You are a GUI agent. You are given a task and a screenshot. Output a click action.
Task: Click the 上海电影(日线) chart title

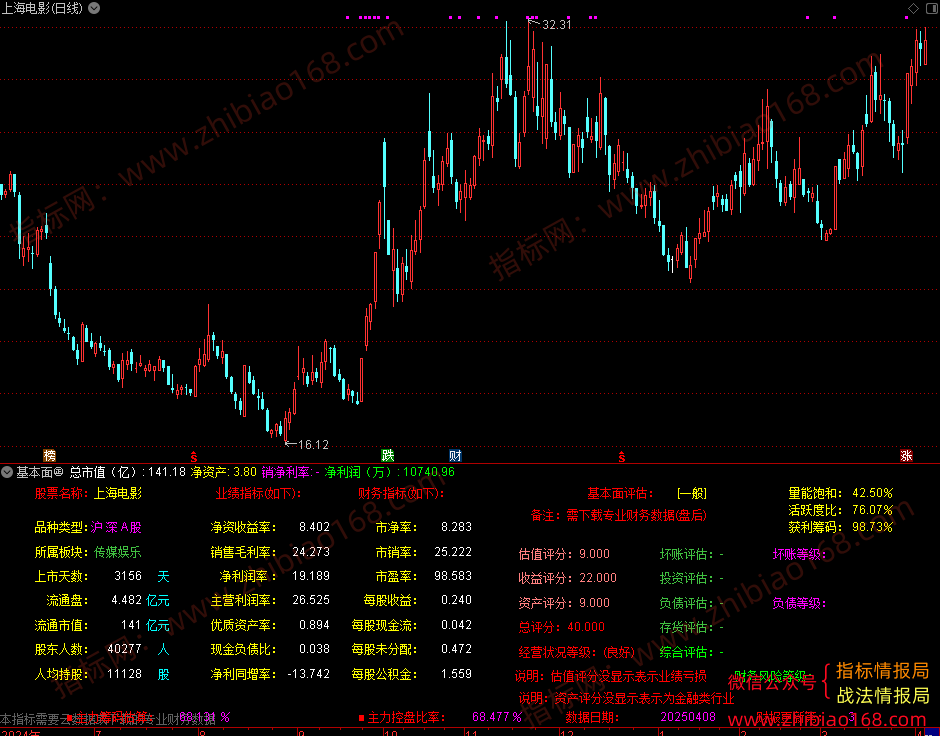click(43, 8)
